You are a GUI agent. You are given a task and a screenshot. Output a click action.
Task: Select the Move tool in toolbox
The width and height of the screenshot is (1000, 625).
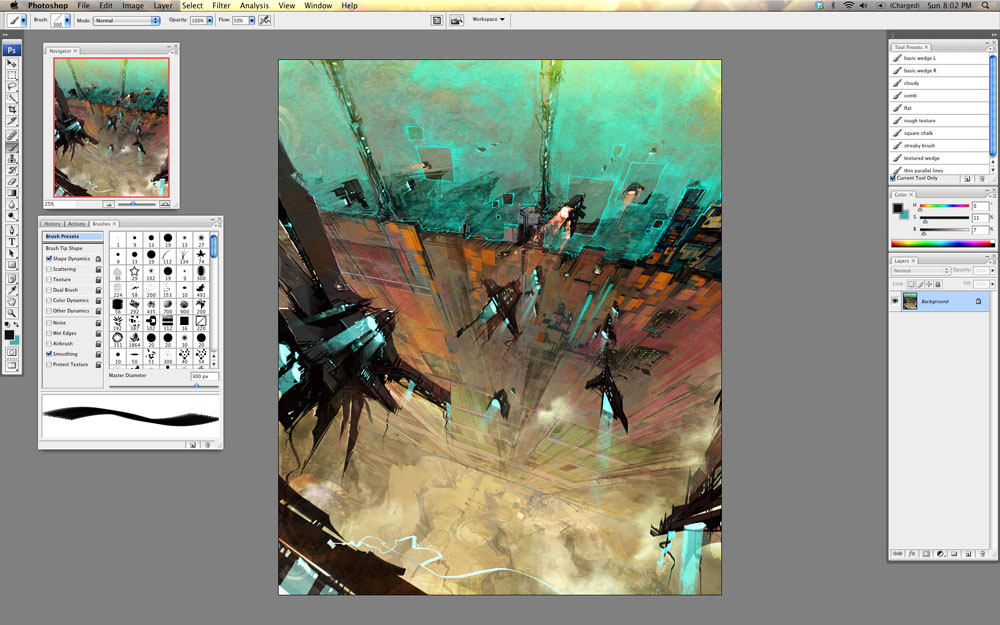point(11,63)
